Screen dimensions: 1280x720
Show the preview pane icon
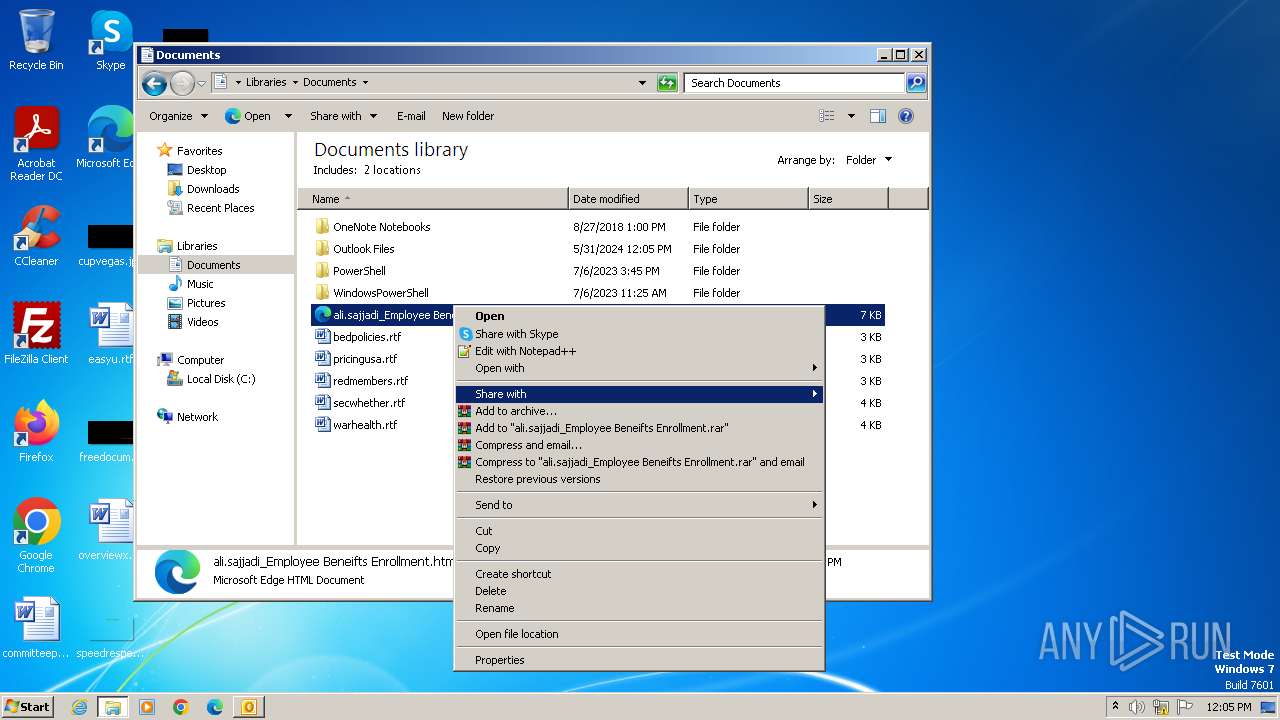coord(877,116)
